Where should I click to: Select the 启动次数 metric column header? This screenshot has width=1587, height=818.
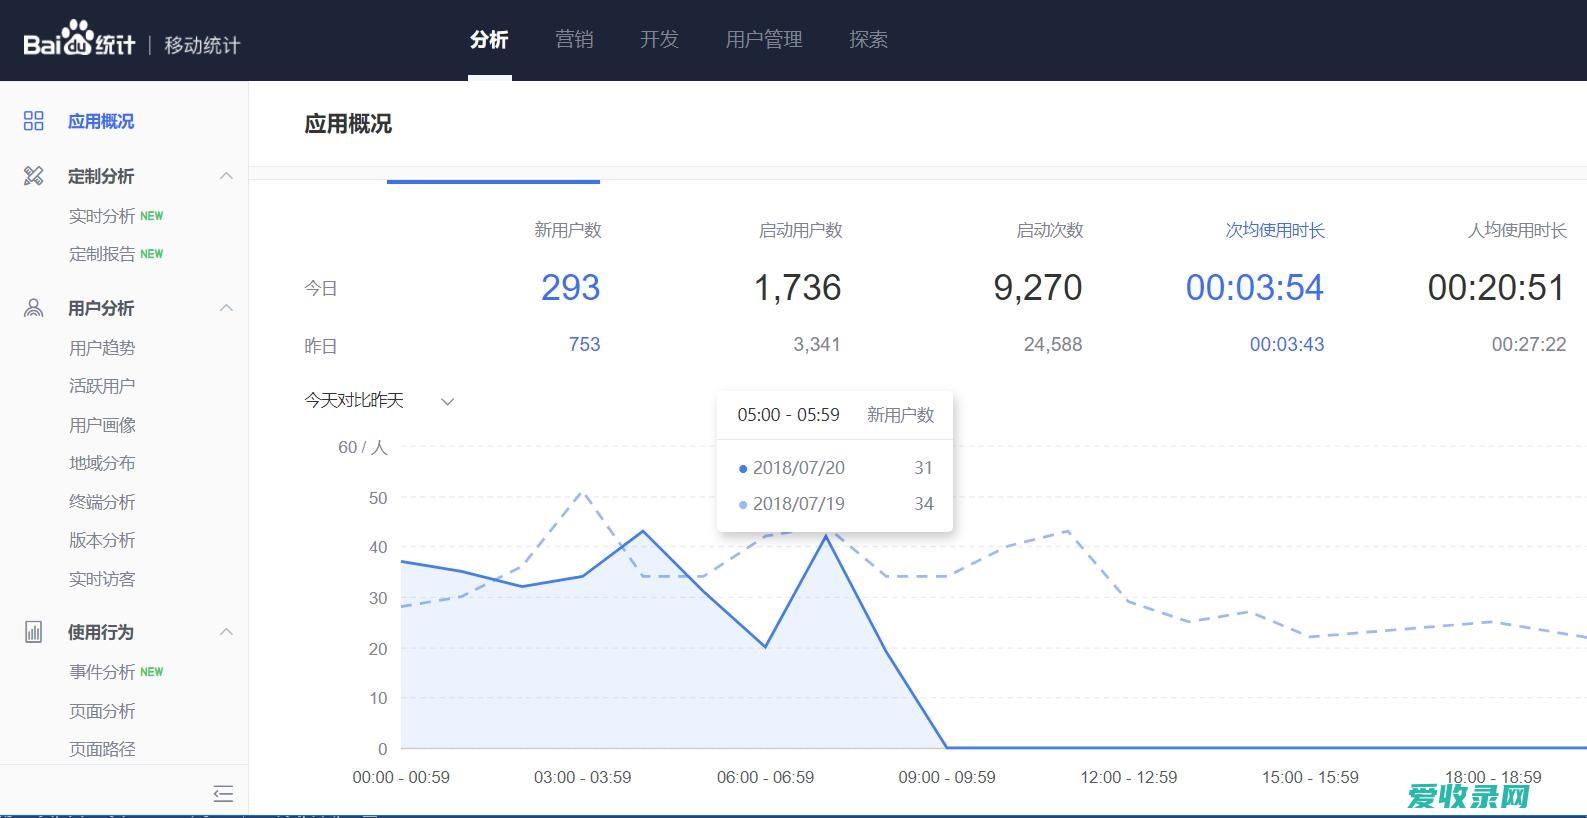[1049, 230]
